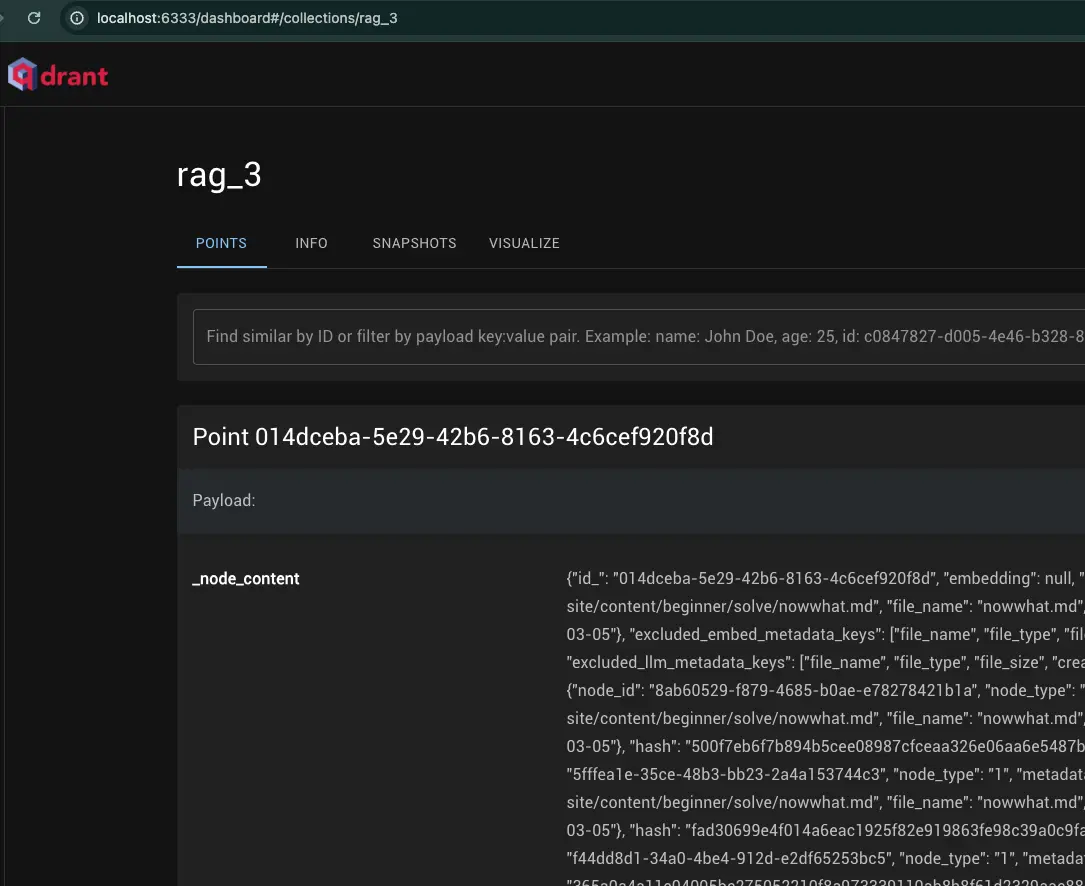Viewport: 1085px width, 886px height.
Task: Open the SNAPSHOTS tab
Action: 414,243
